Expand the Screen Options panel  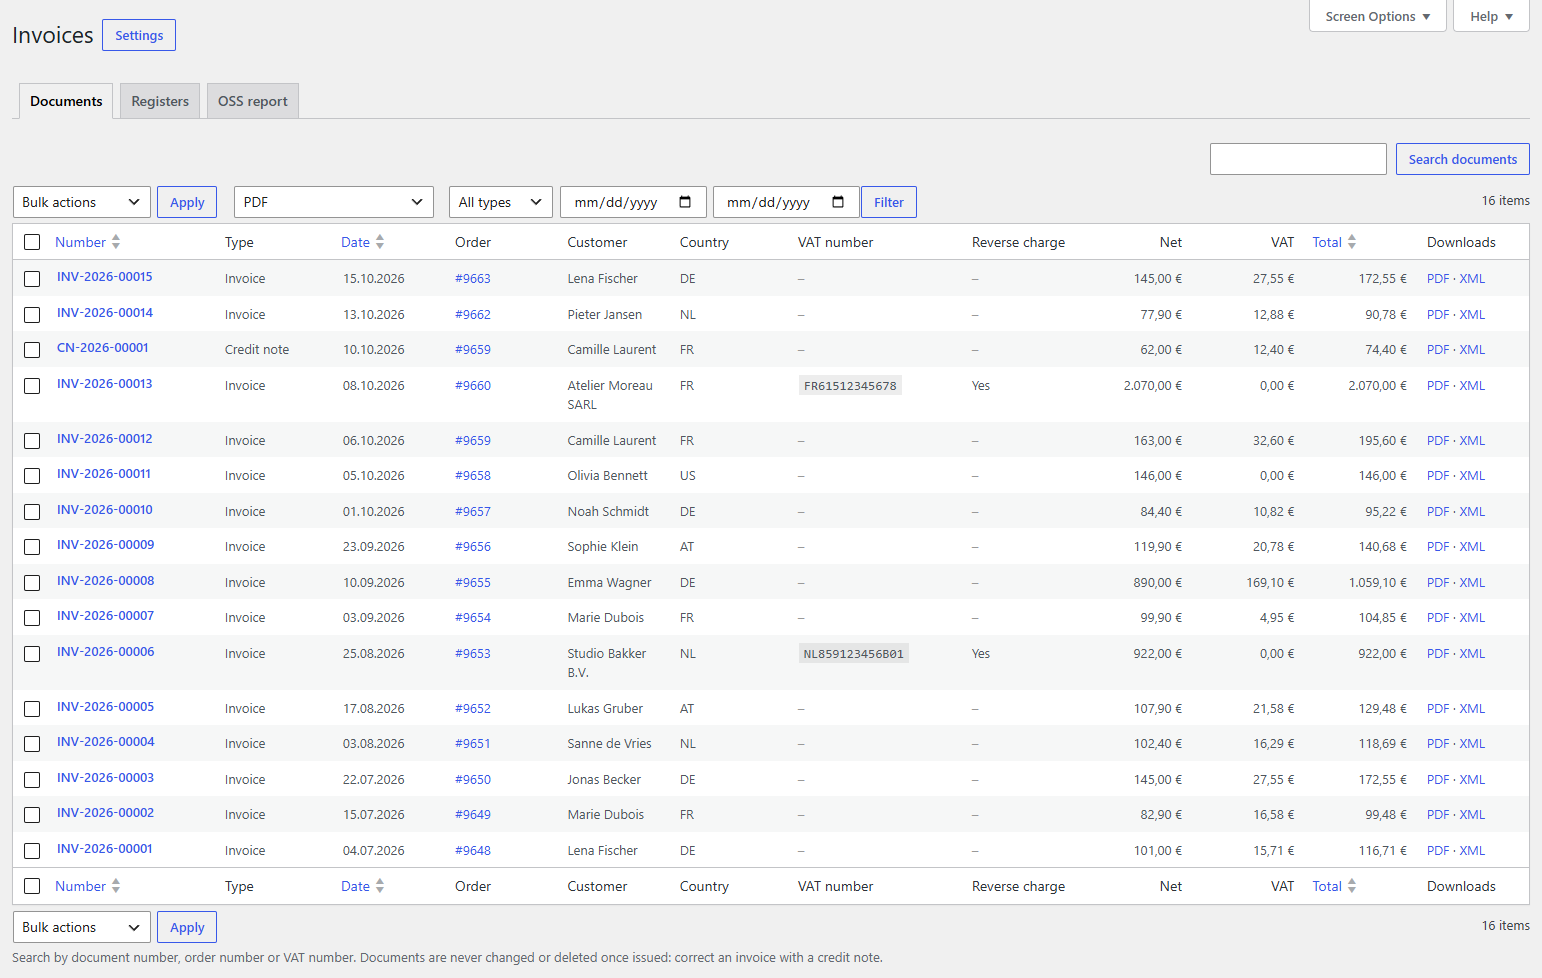tap(1378, 16)
